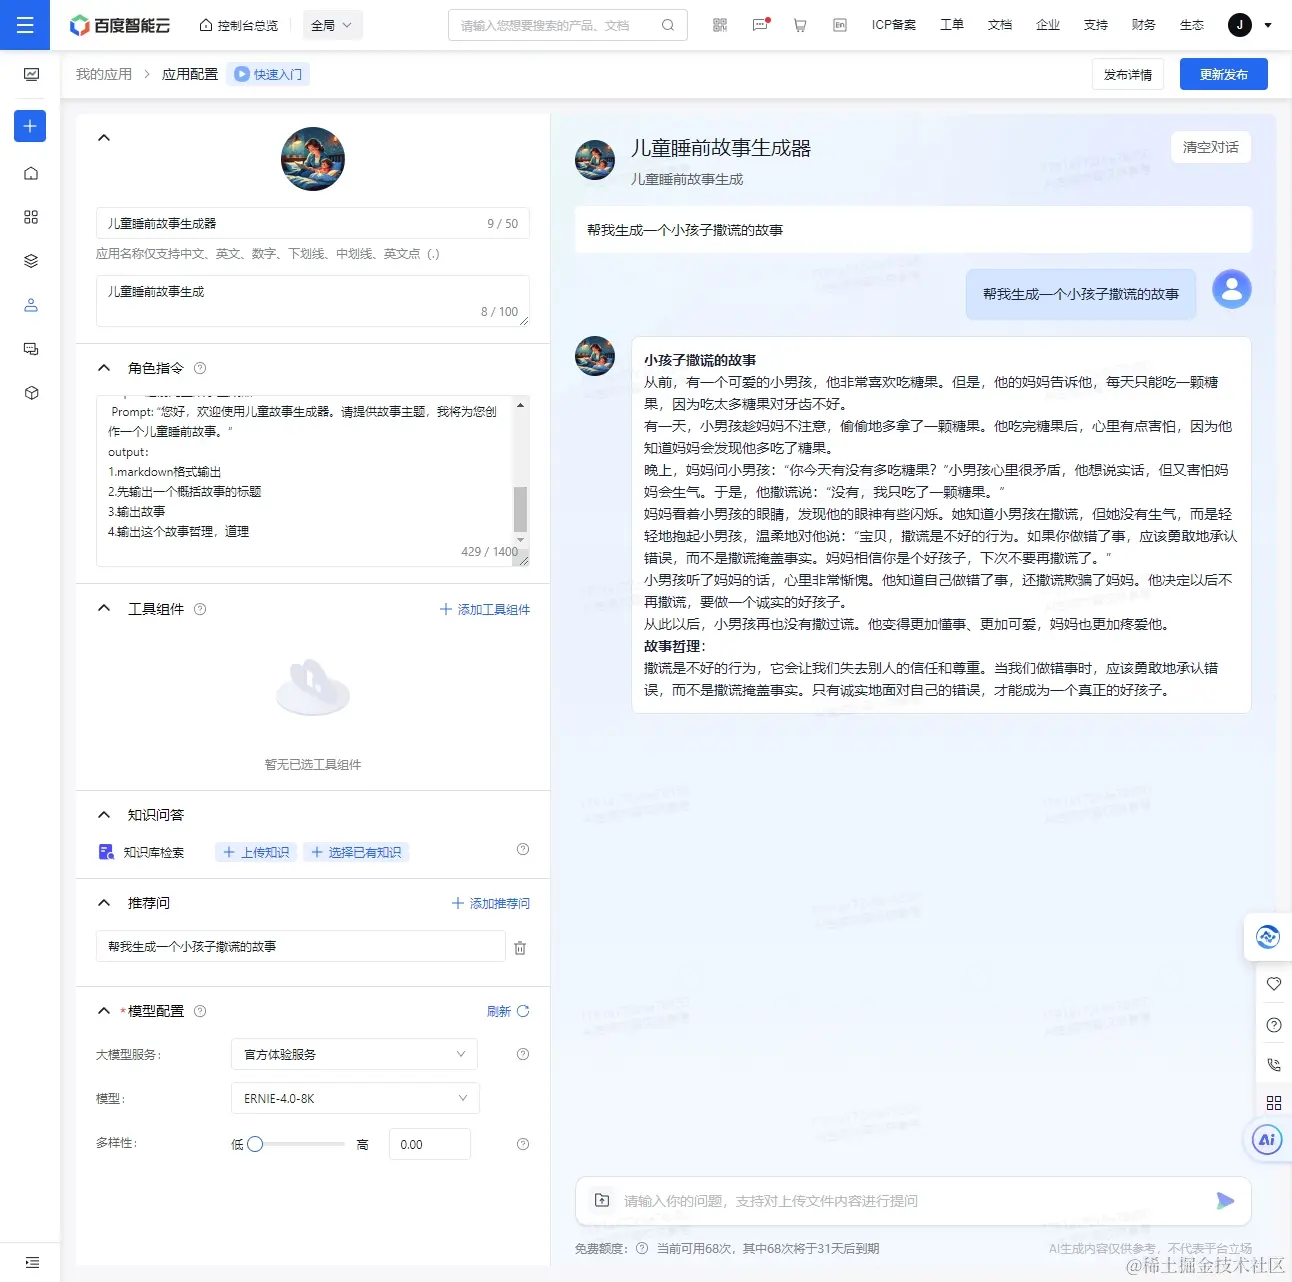Clear the conversation with 清空对话
This screenshot has width=1292, height=1282.
pos(1211,146)
